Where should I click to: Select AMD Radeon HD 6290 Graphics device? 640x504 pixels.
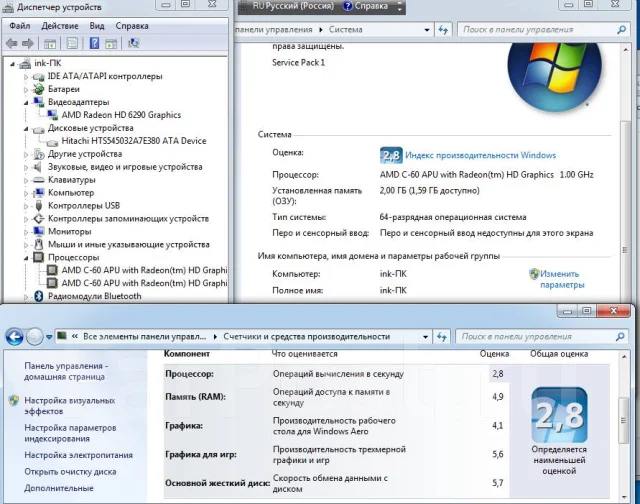[121, 115]
